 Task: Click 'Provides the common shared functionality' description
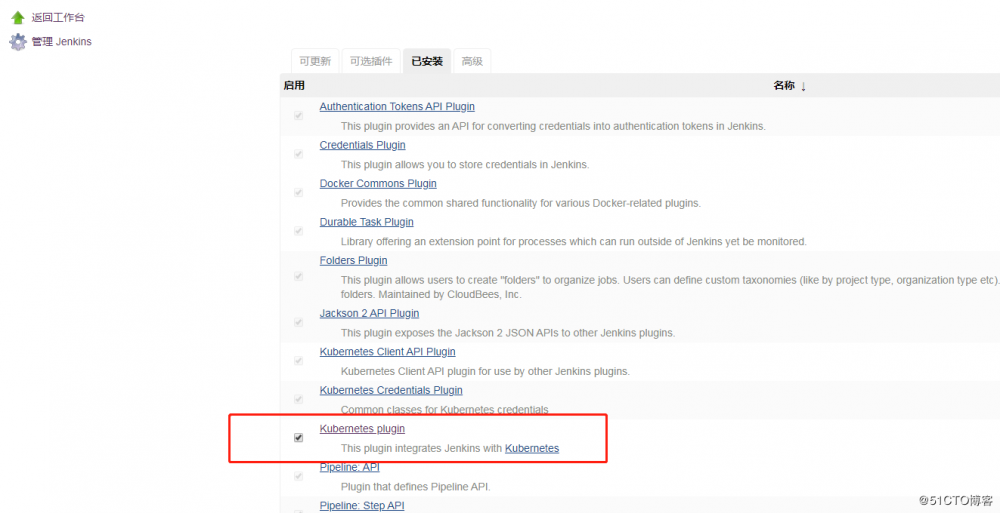520,203
